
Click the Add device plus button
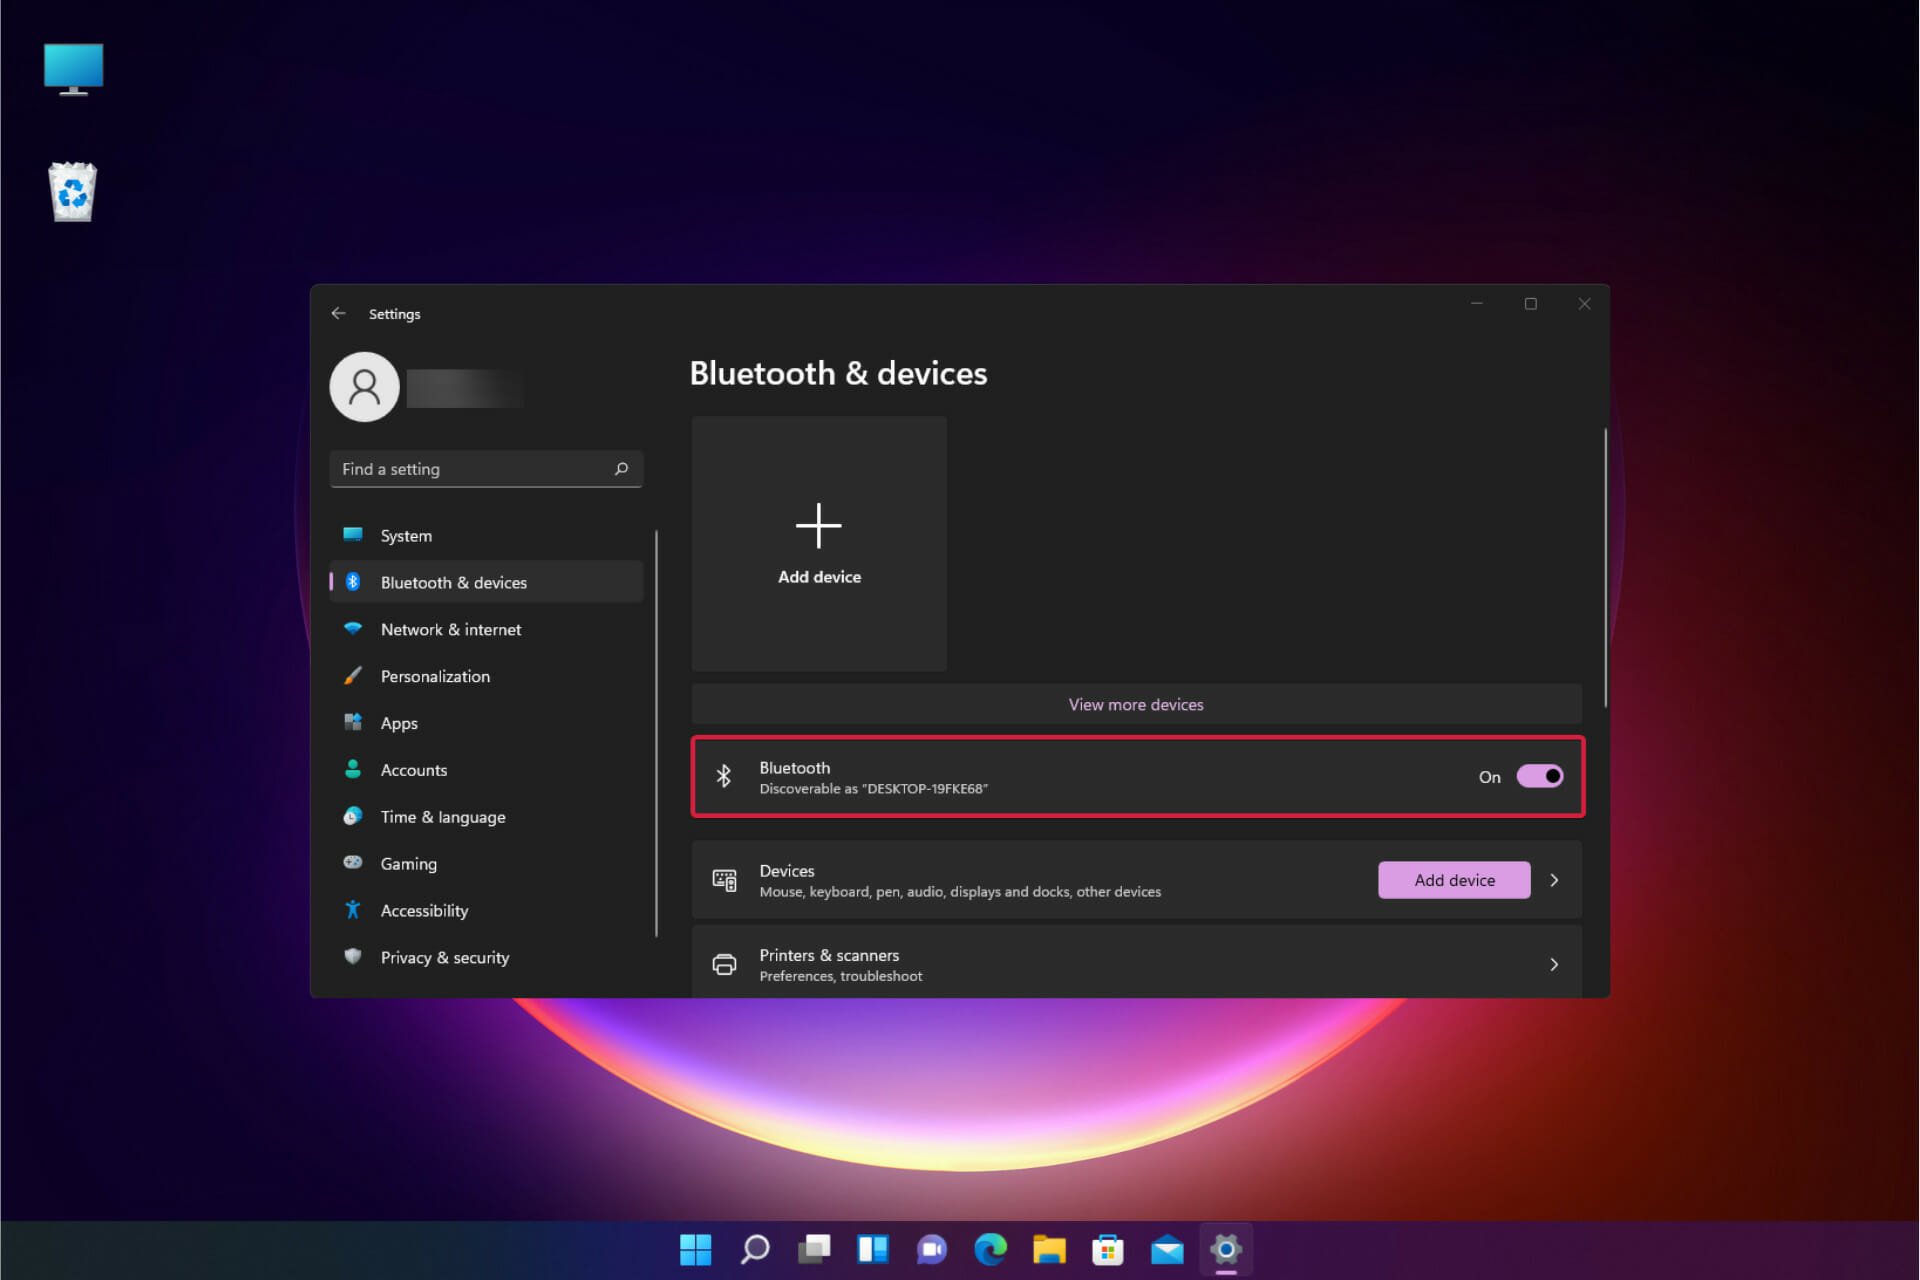(819, 543)
